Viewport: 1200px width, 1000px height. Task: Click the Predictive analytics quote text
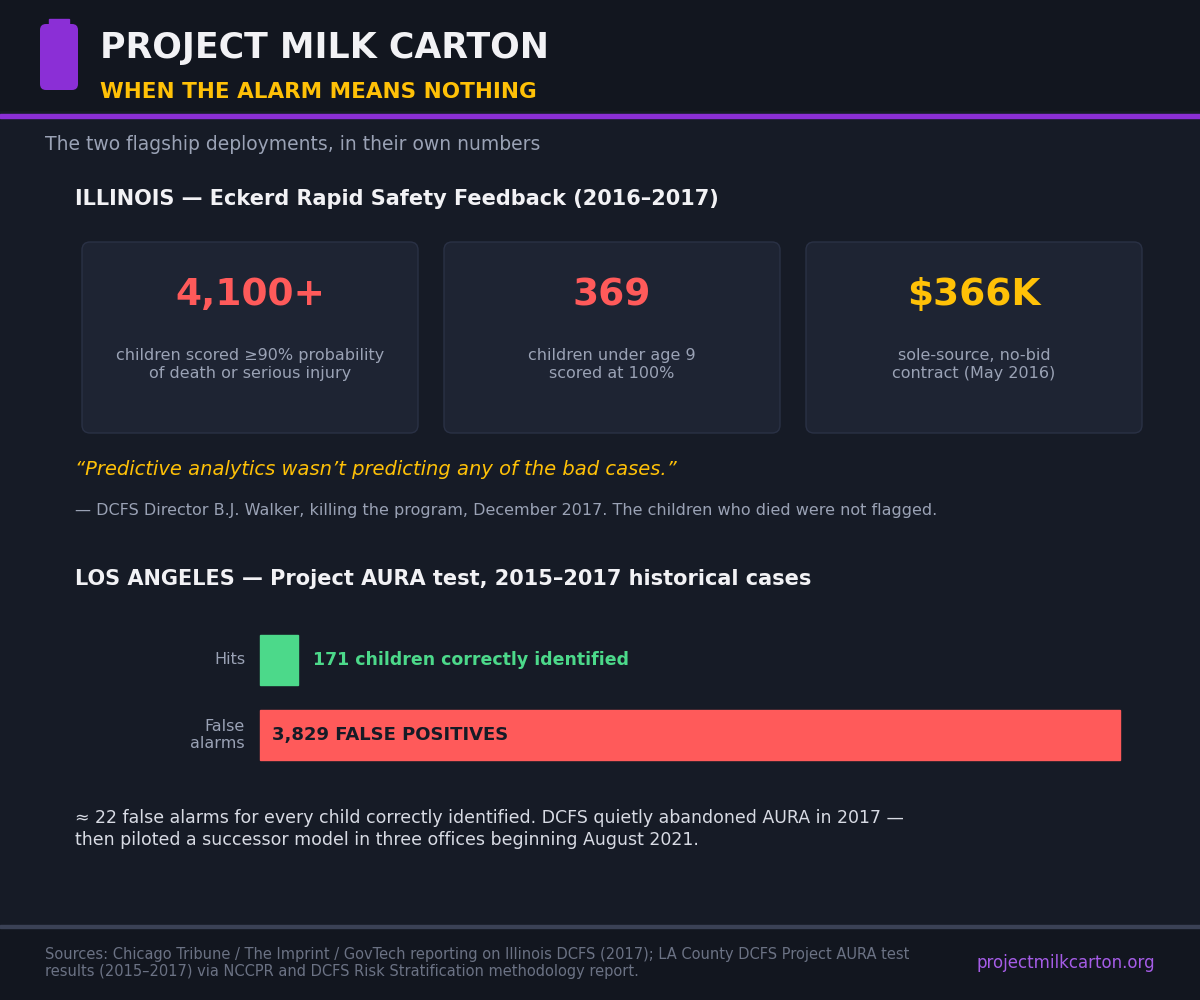(x=376, y=469)
